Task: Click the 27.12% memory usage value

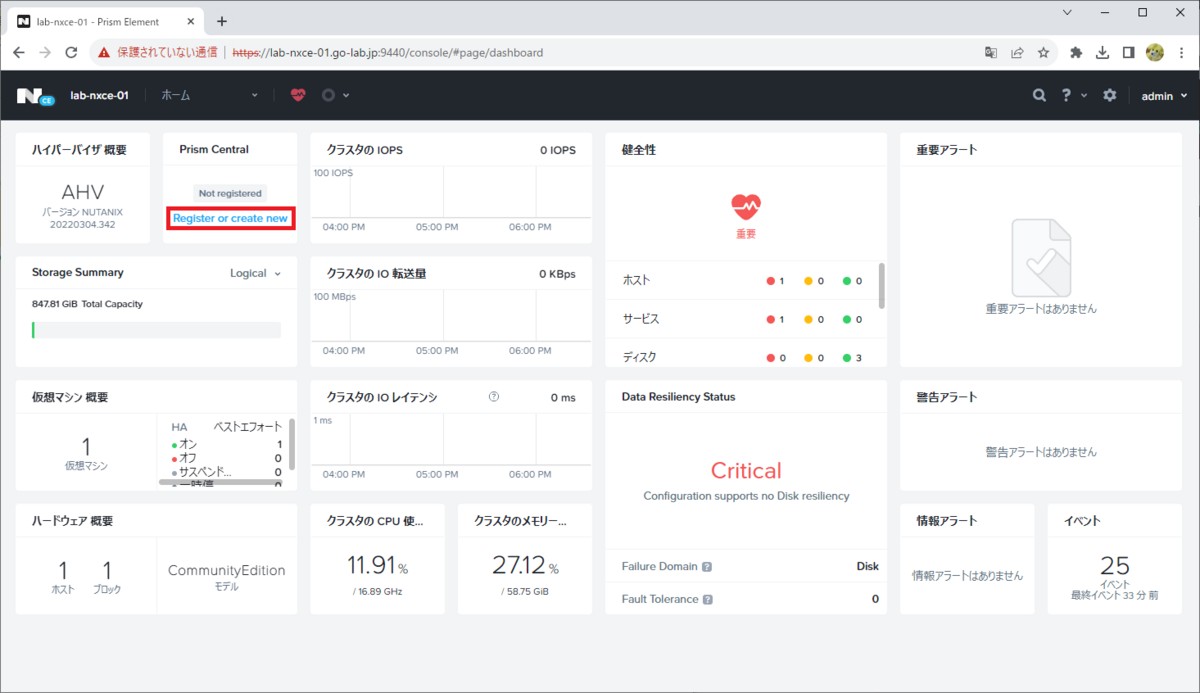Action: pos(525,565)
